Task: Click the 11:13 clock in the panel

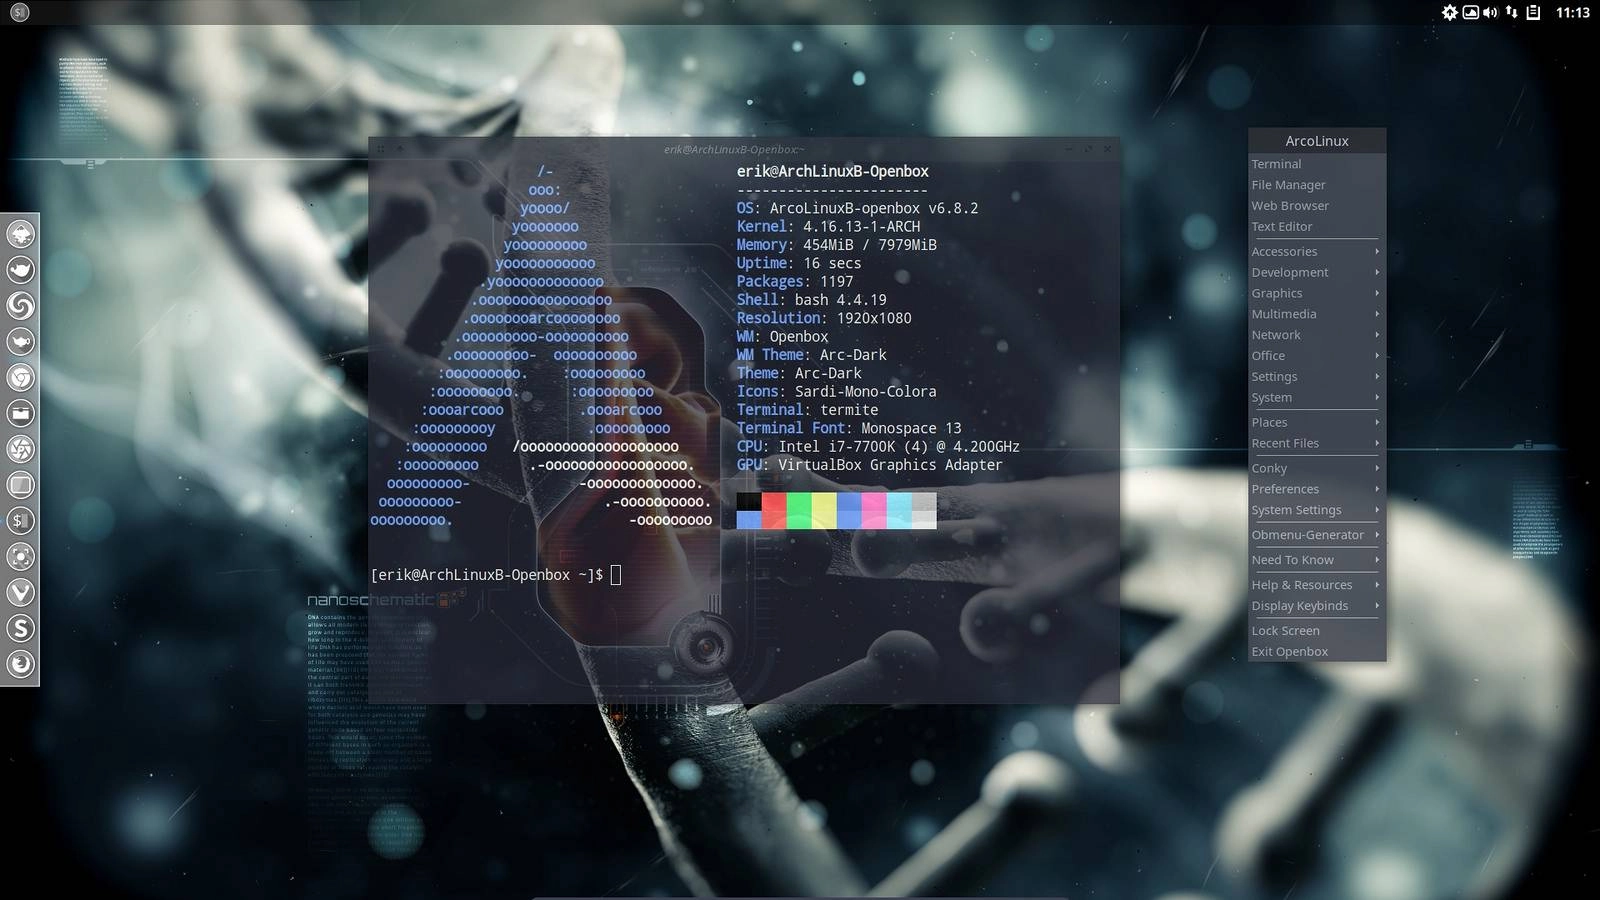Action: coord(1572,12)
